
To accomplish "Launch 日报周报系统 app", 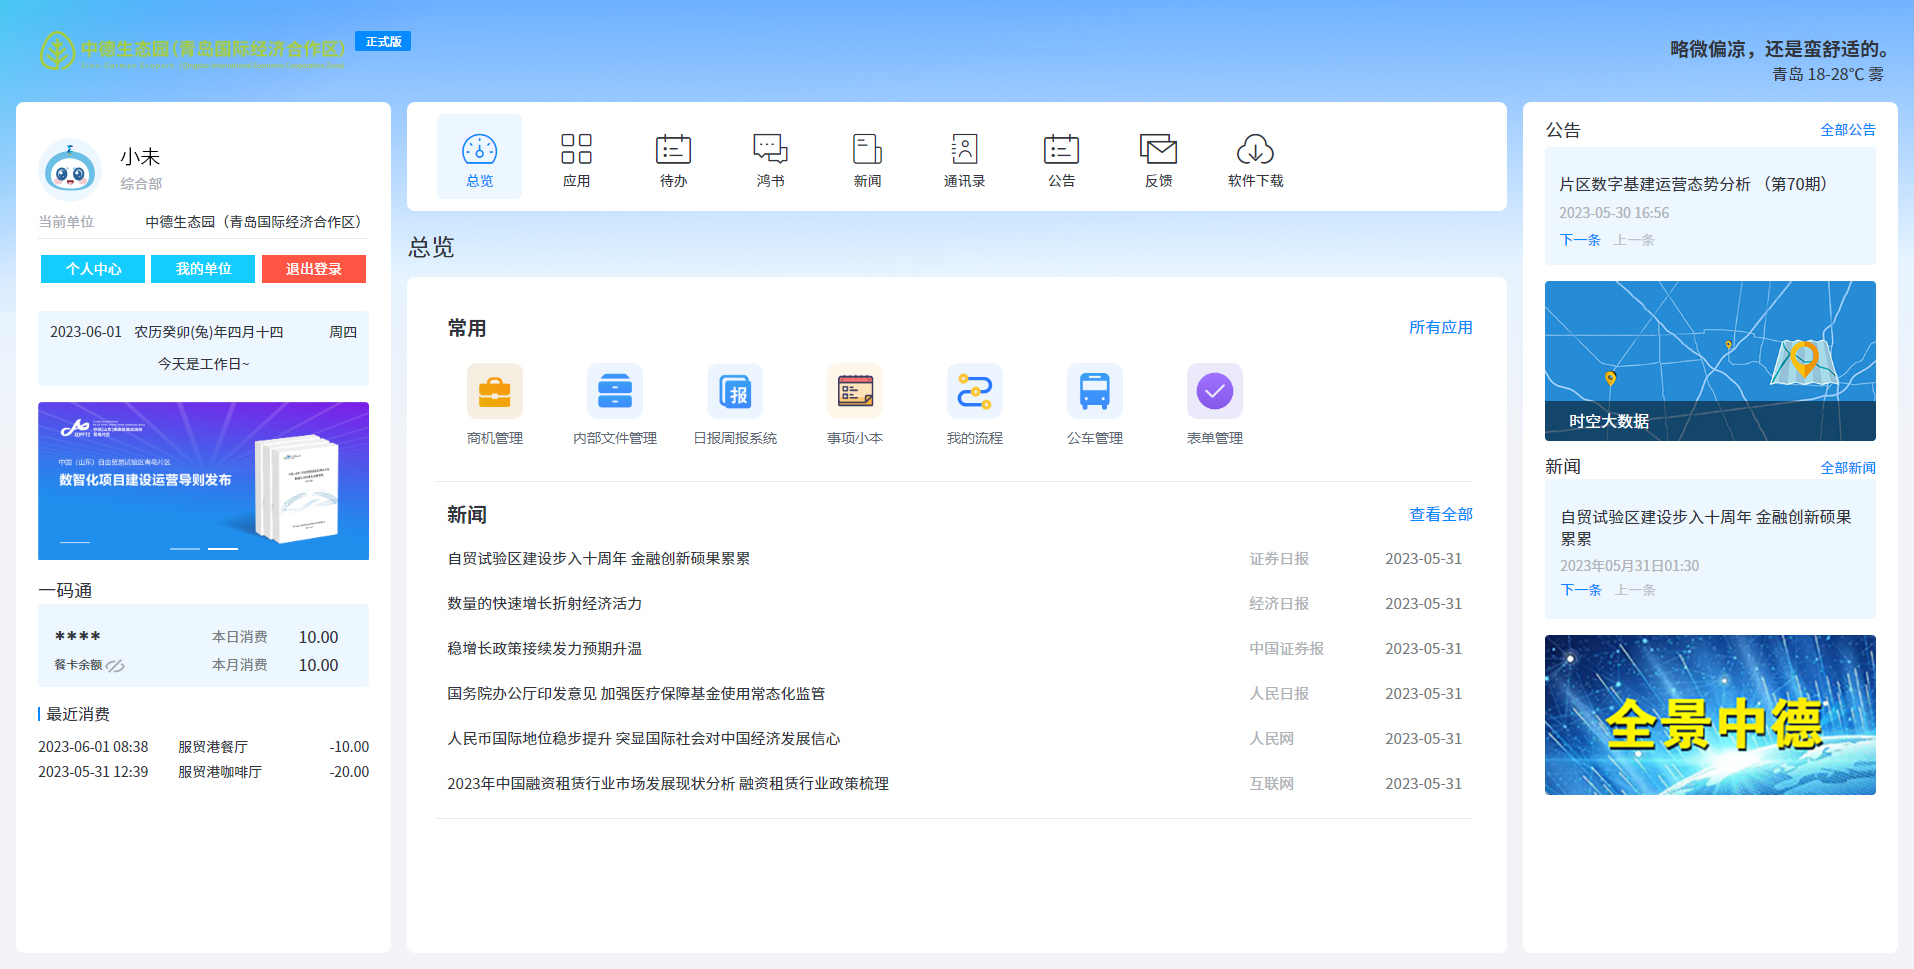I will coord(734,392).
